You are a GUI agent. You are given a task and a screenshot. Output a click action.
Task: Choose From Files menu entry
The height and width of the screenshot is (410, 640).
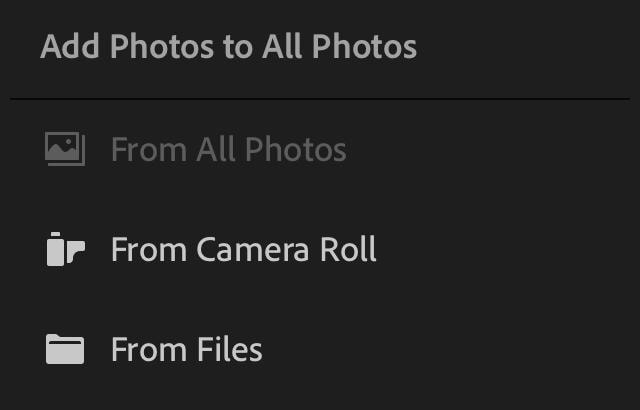click(x=320, y=350)
